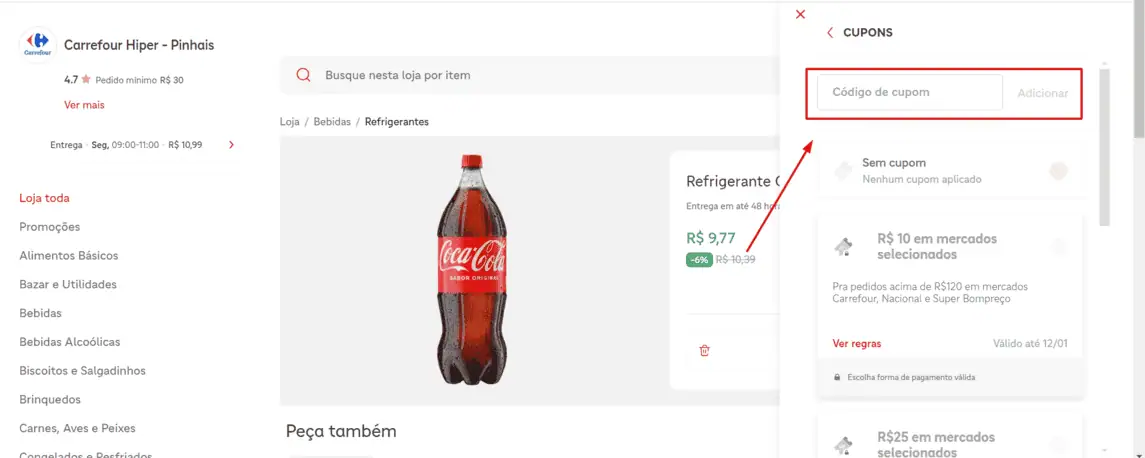Image resolution: width=1145 pixels, height=458 pixels.
Task: Go back using Cupons chevron
Action: point(830,33)
